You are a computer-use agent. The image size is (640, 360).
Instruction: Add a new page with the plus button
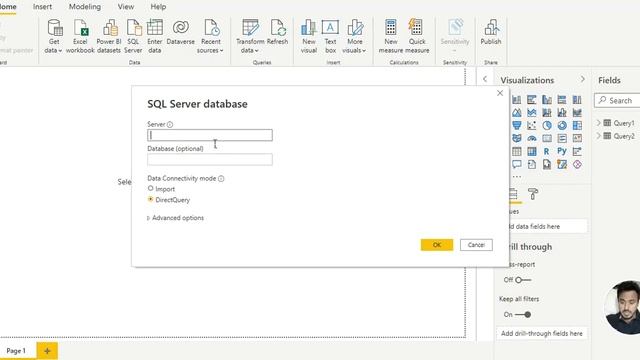47,351
